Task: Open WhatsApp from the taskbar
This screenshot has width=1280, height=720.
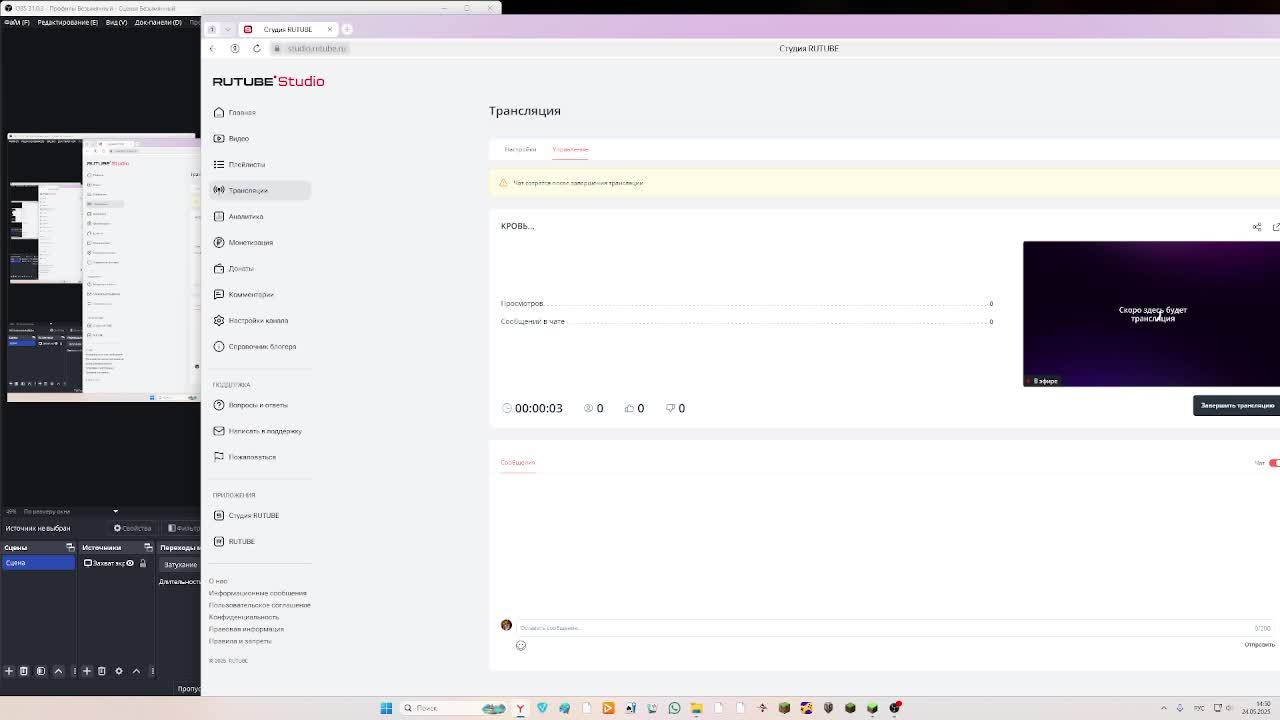Action: (674, 708)
